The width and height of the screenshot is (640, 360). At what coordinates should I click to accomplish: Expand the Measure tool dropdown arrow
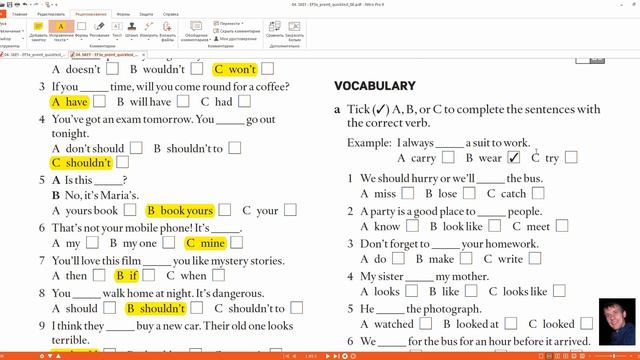(149, 40)
